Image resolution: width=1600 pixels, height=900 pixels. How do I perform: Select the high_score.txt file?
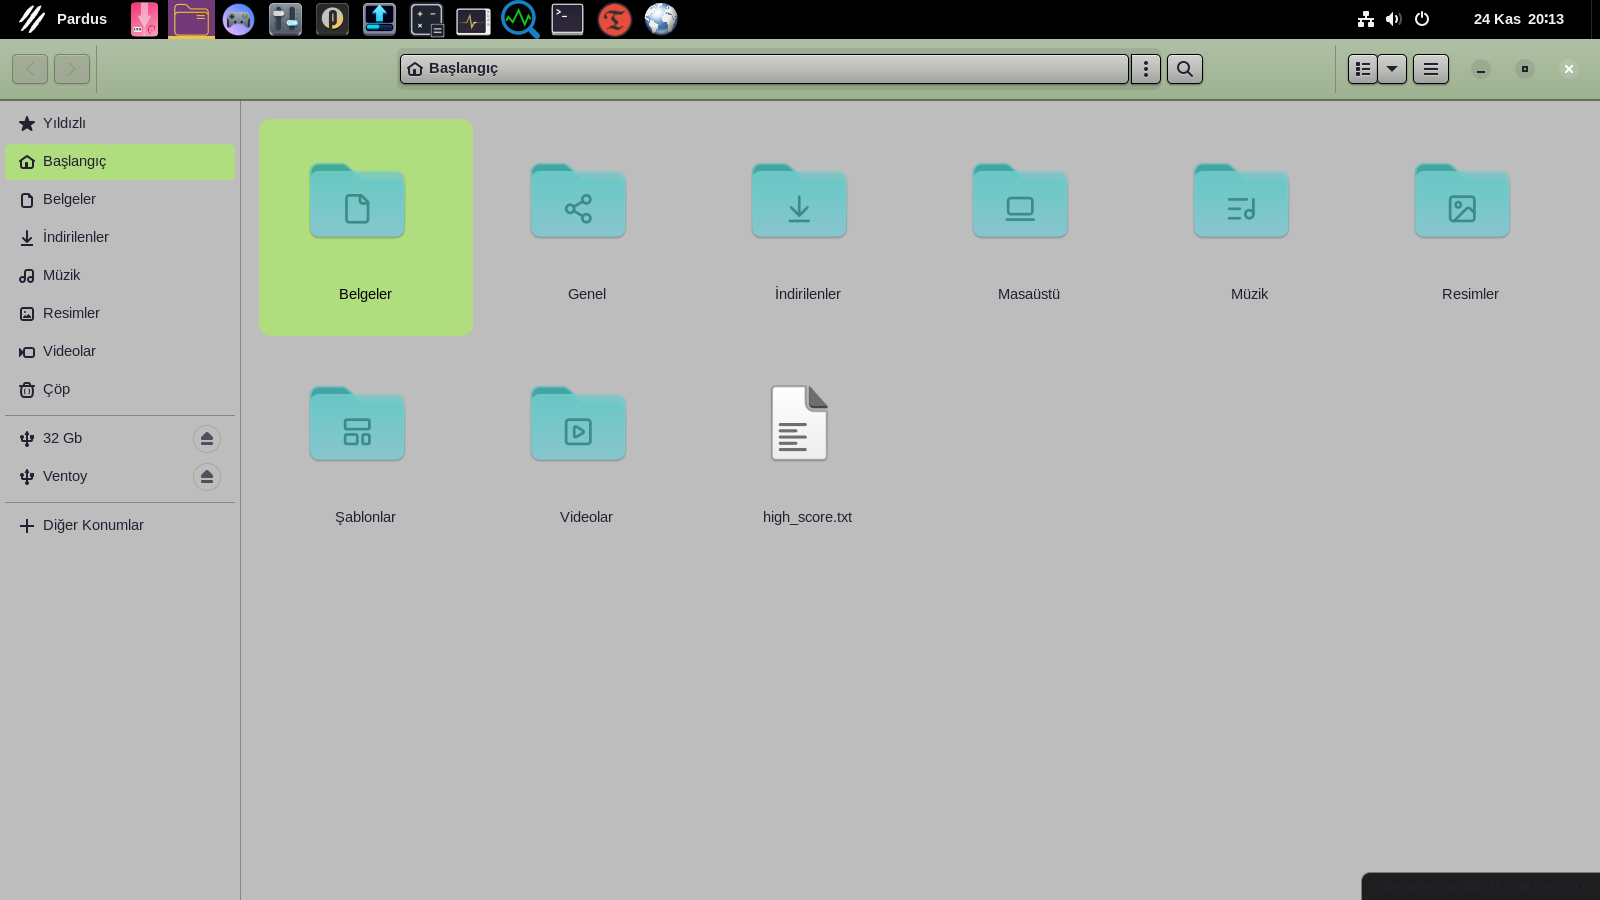point(798,424)
